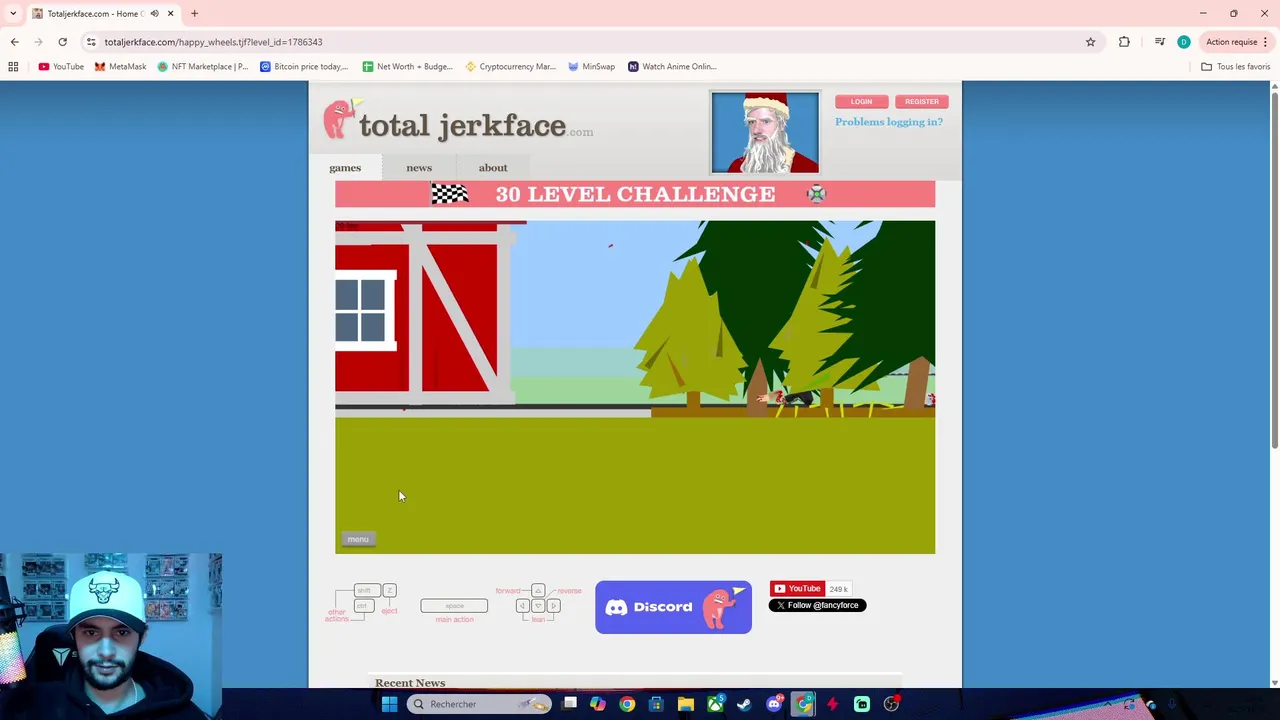Click the LOGIN button
Viewport: 1280px width, 720px height.
click(x=861, y=101)
